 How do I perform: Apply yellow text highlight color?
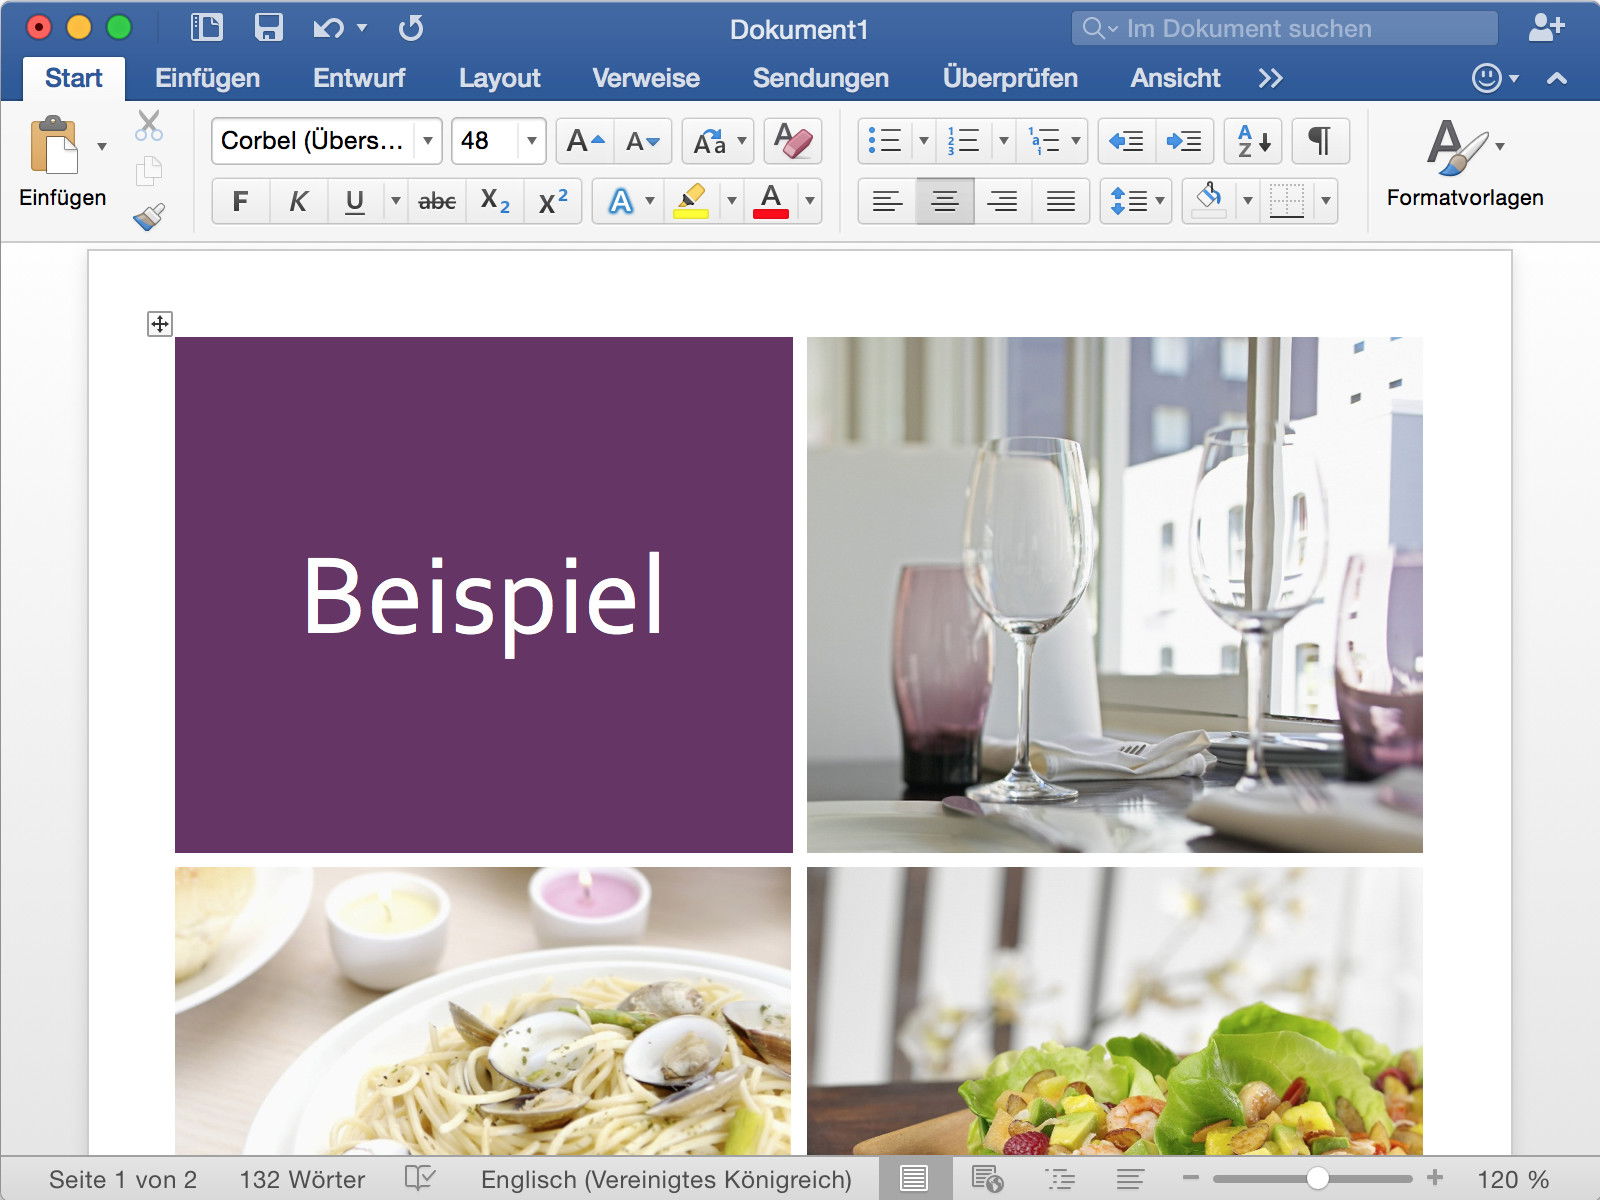[691, 201]
